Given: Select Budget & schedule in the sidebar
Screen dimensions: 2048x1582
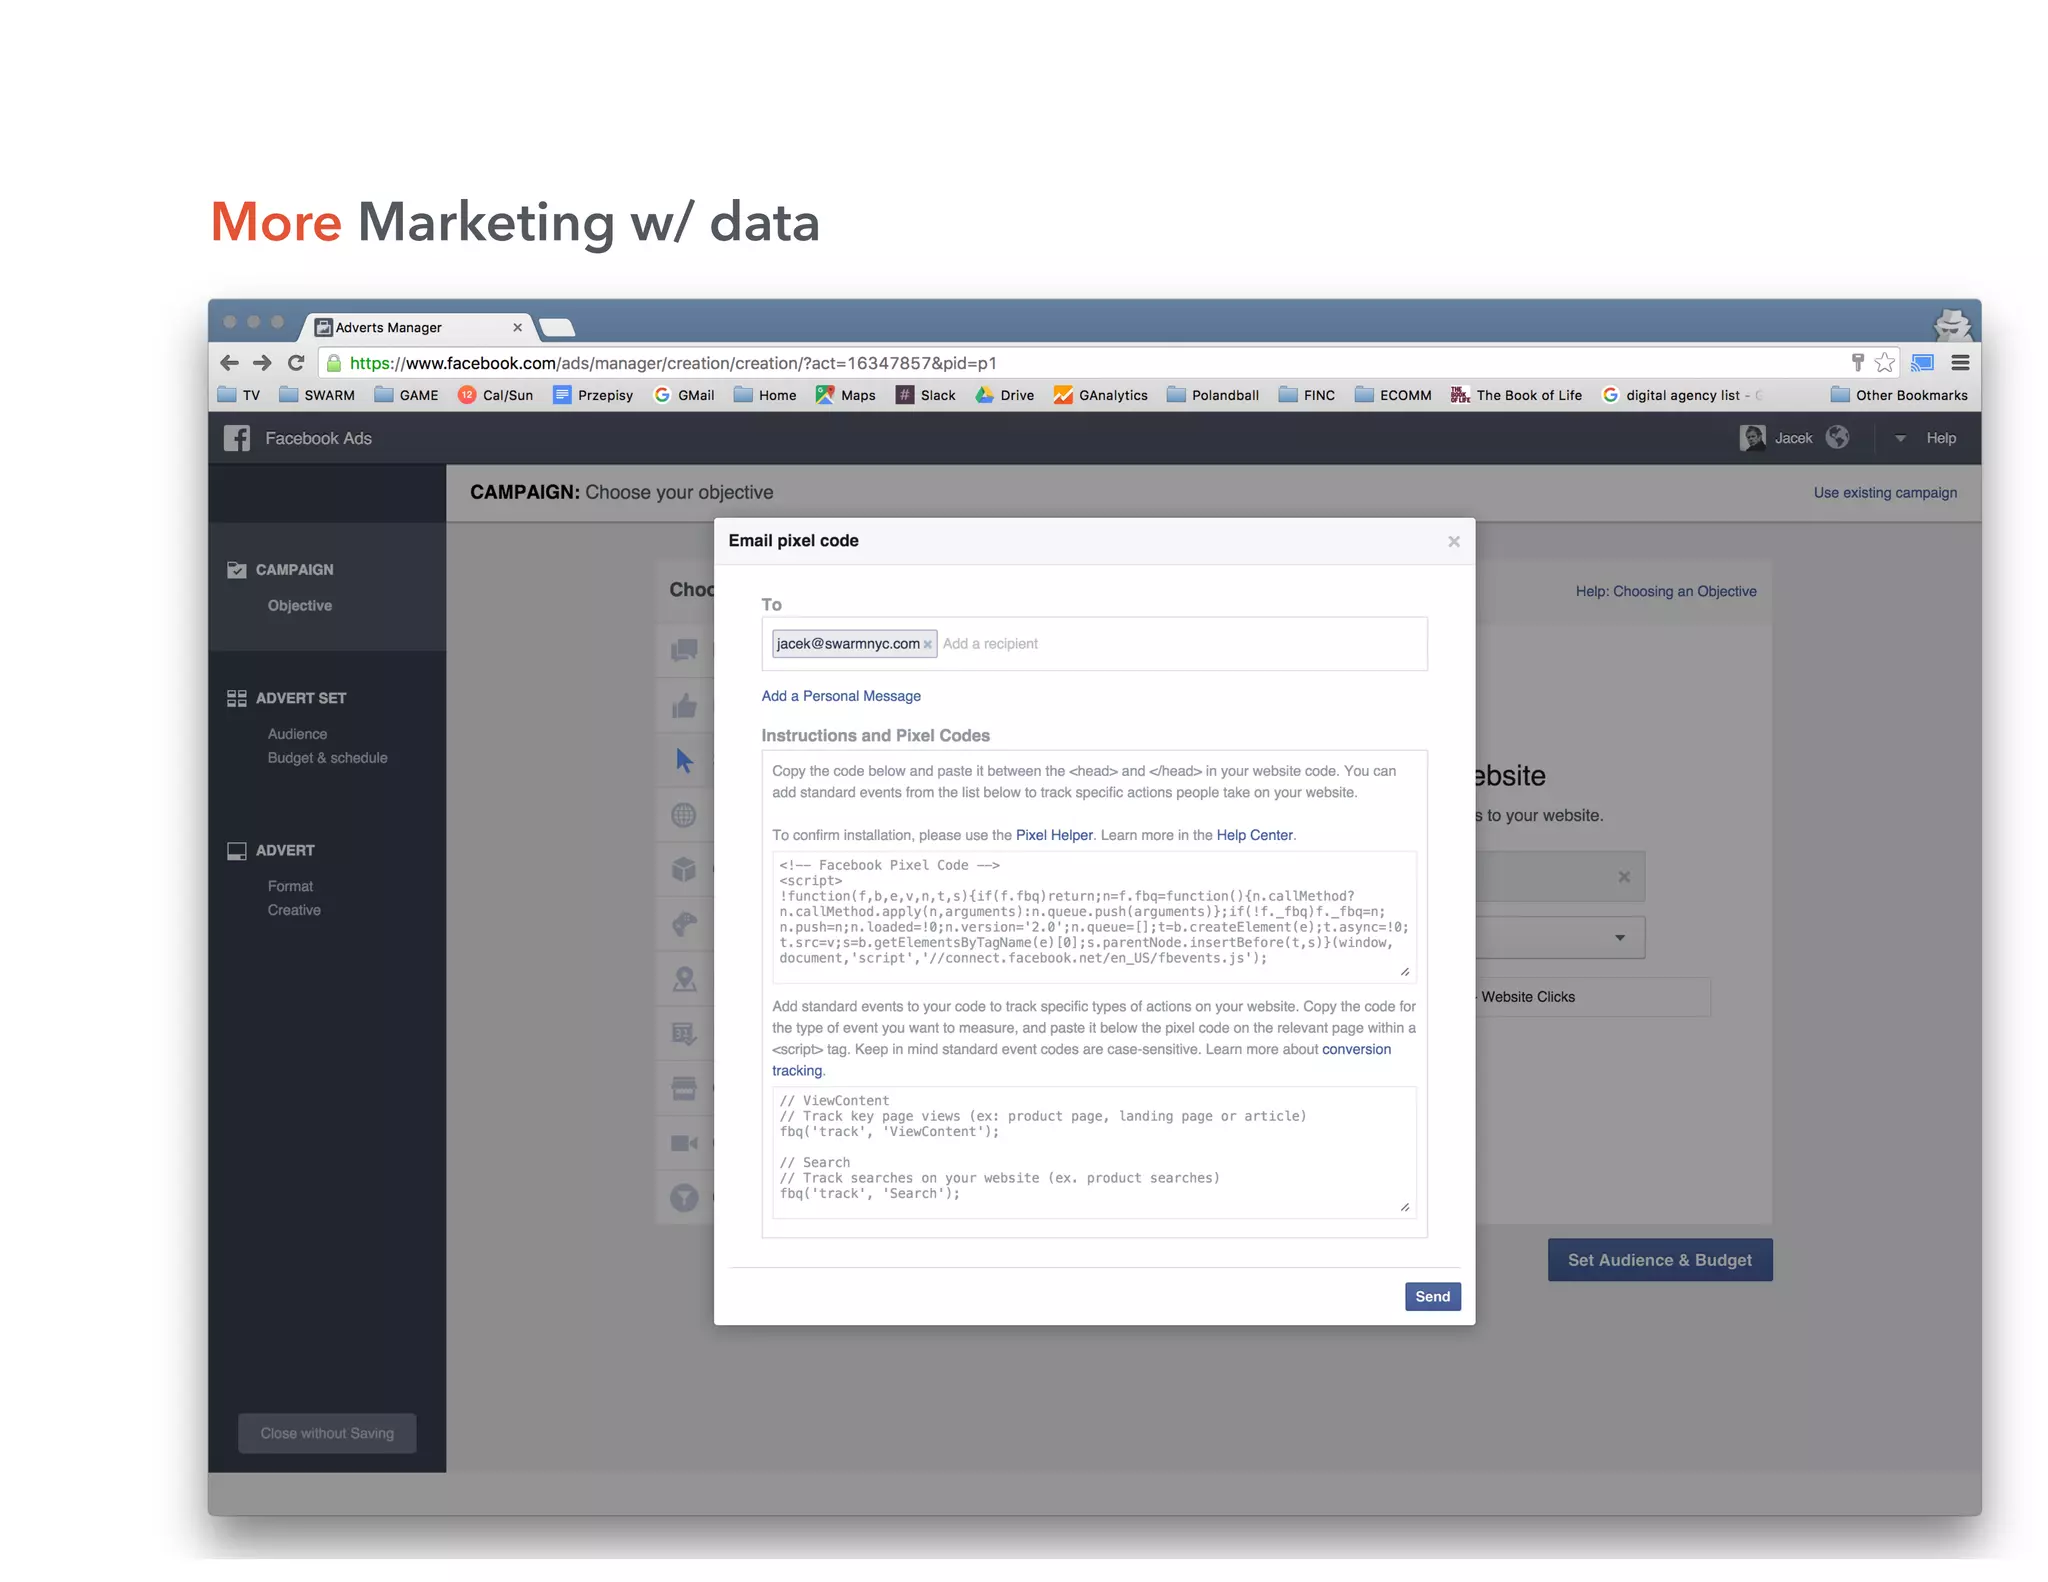Looking at the screenshot, I should (327, 758).
